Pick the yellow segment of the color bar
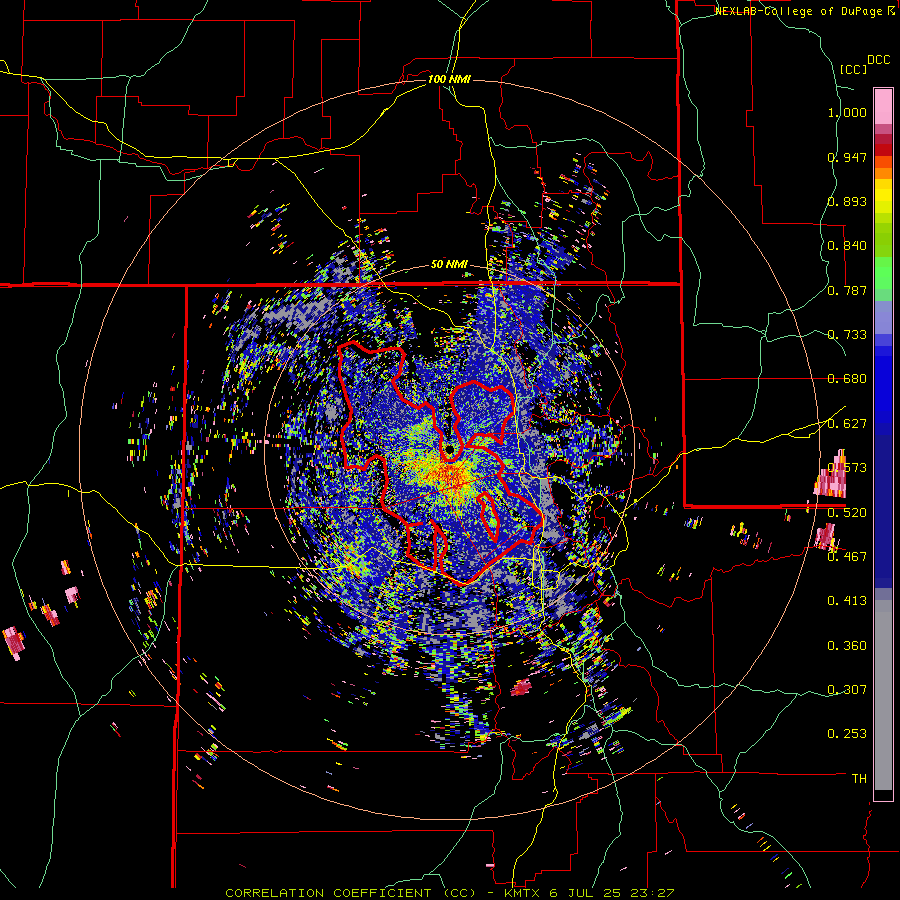Image resolution: width=900 pixels, height=900 pixels. click(883, 197)
